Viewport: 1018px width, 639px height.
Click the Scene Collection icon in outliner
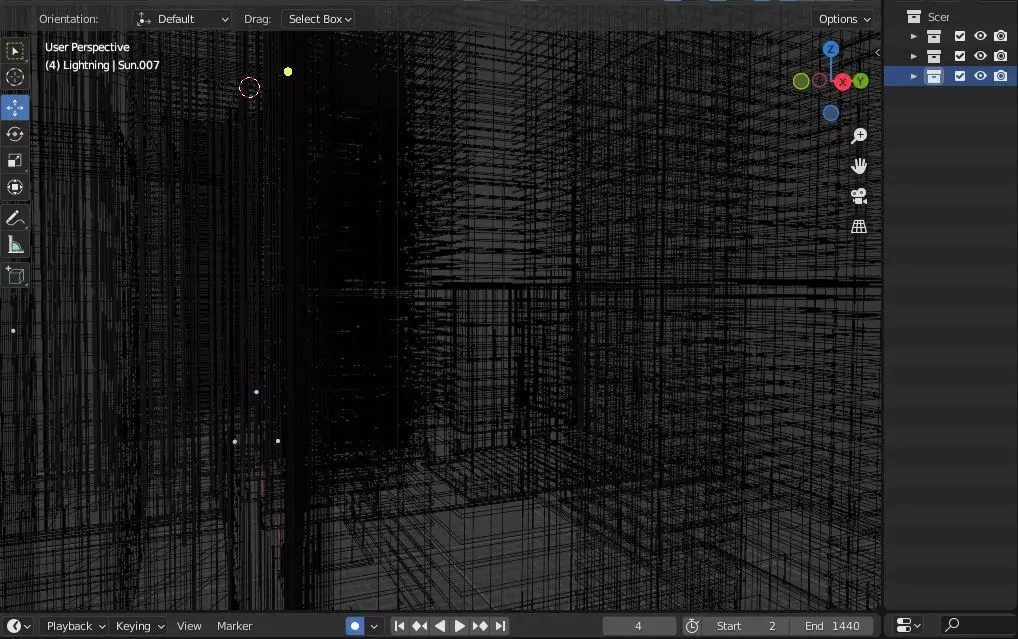(x=914, y=17)
